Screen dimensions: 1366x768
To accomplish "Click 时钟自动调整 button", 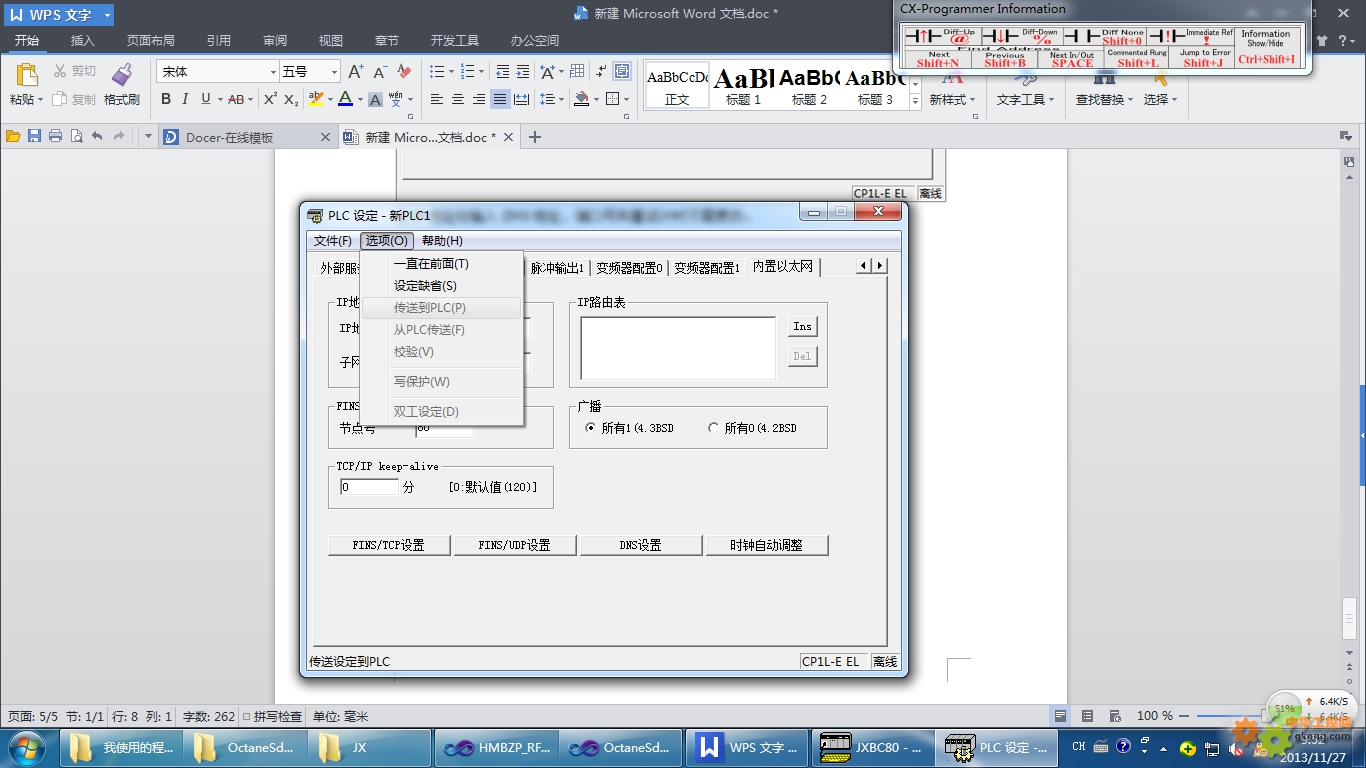I will click(766, 545).
